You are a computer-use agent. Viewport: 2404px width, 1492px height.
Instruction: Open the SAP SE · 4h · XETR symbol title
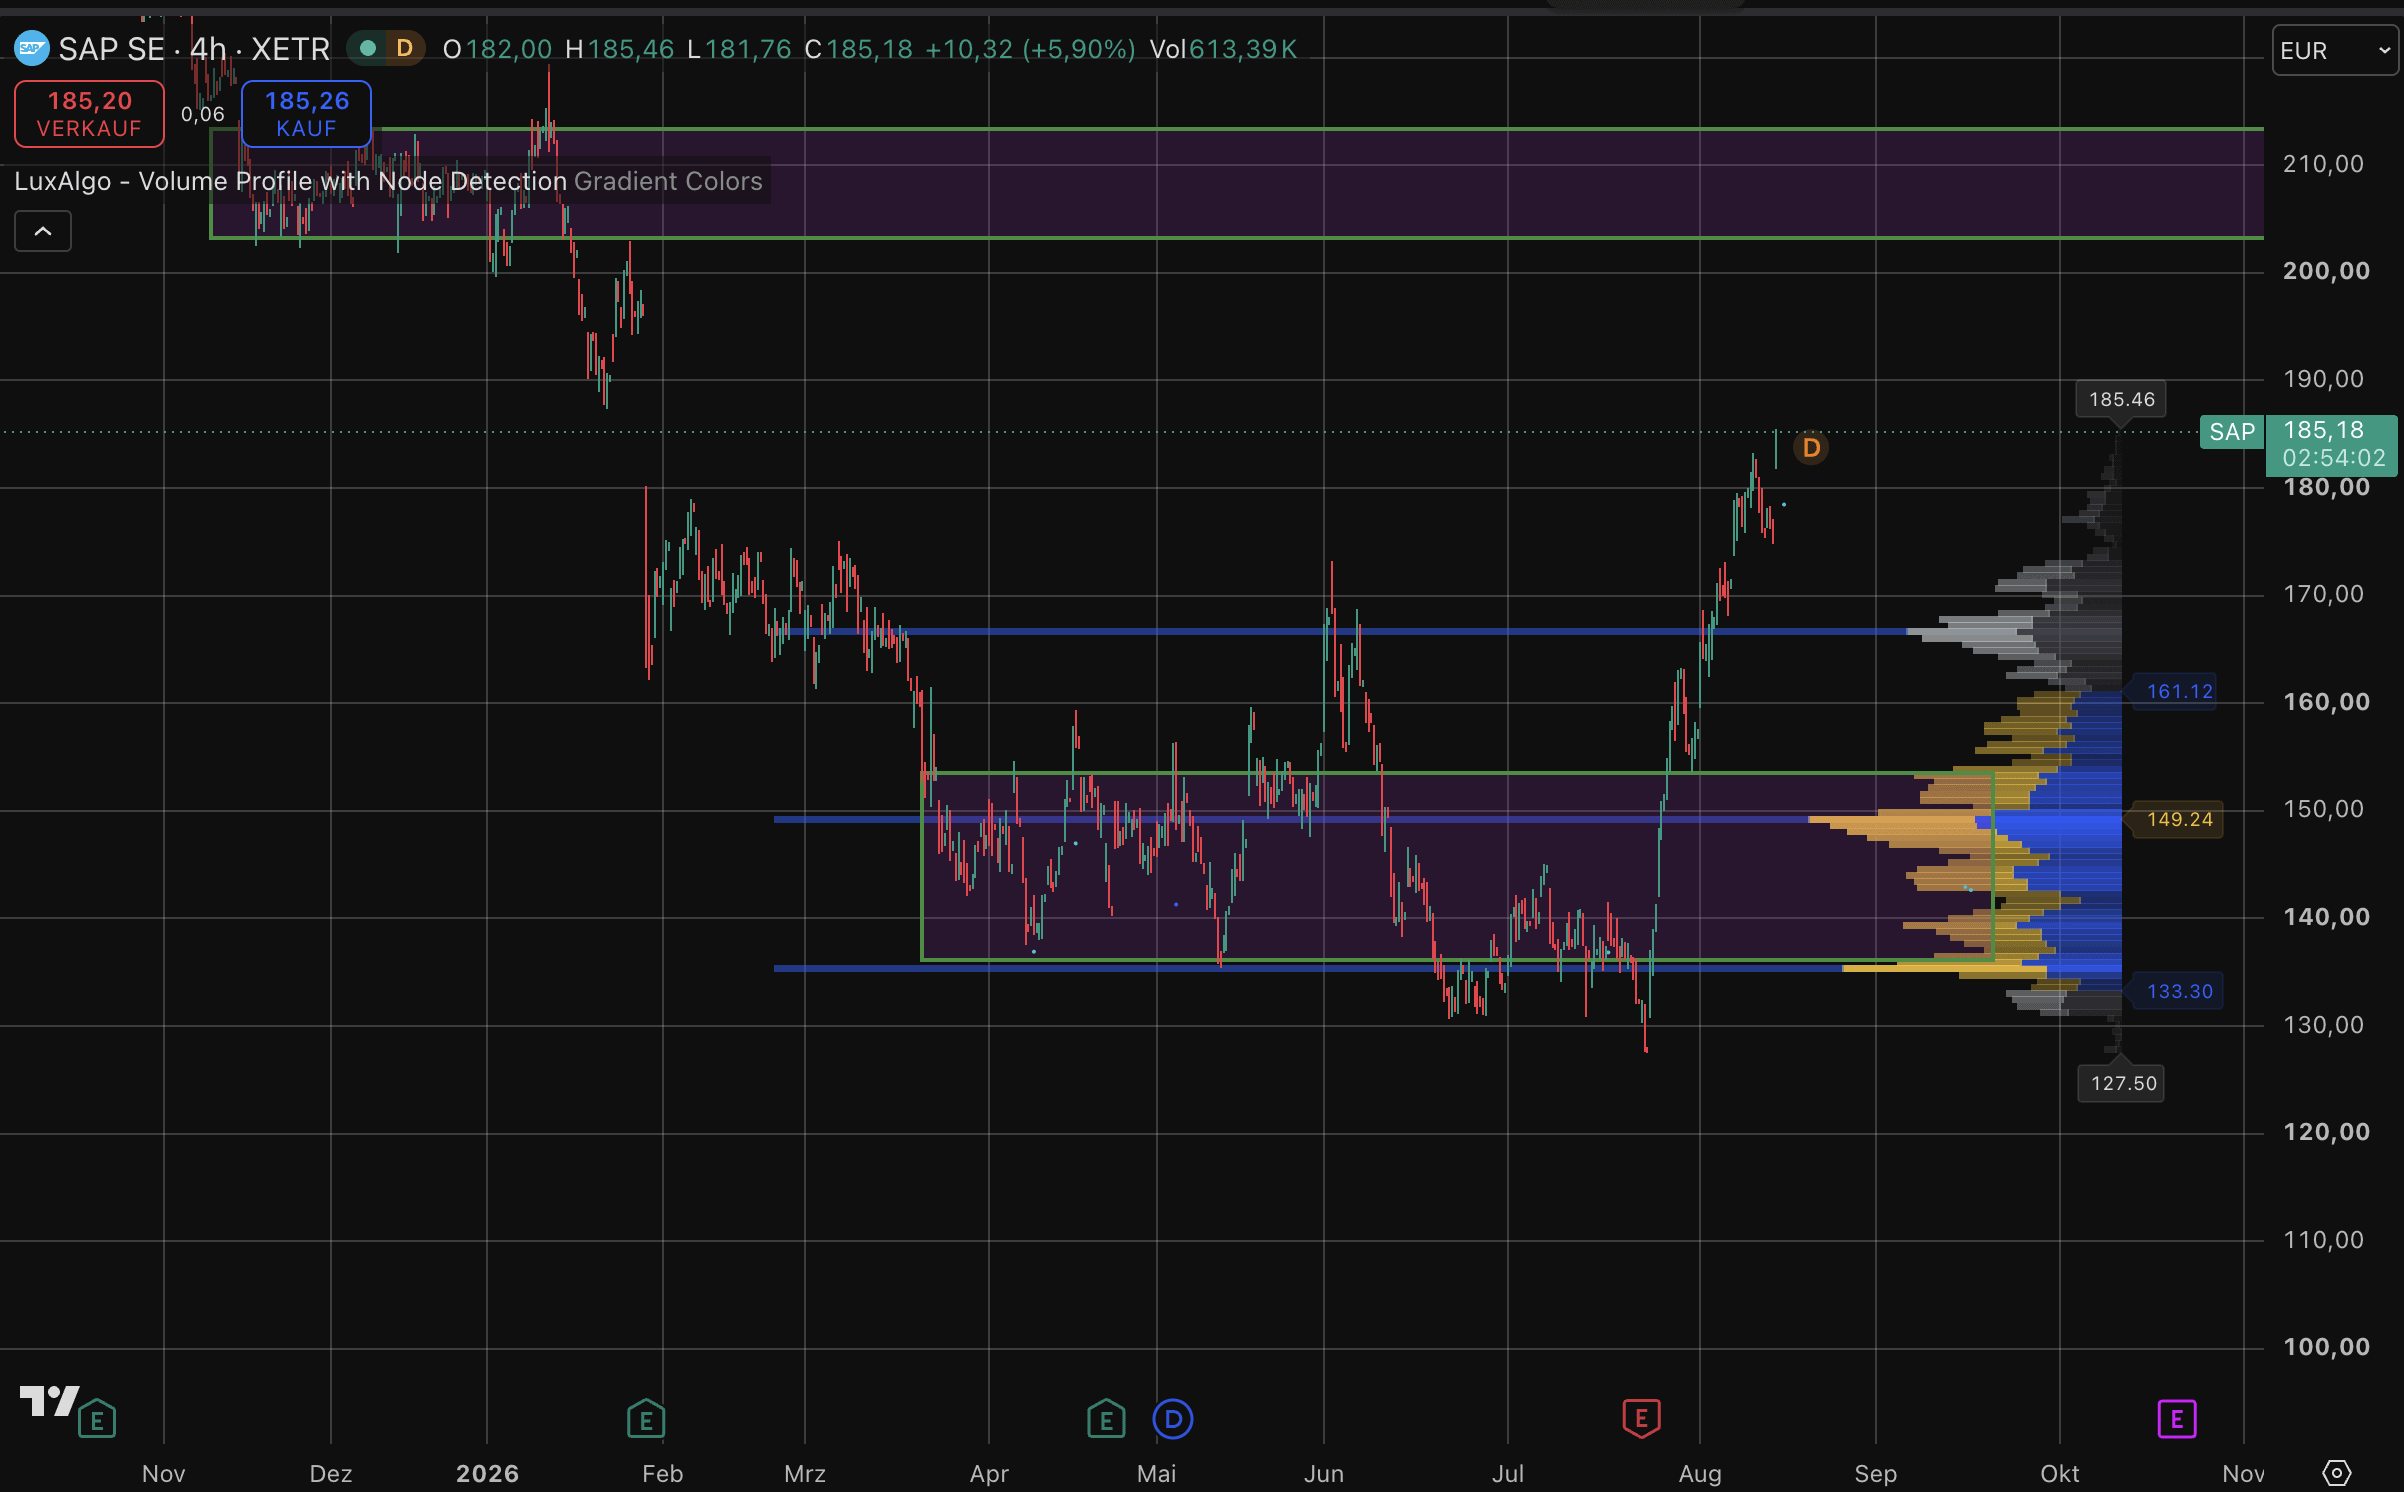(194, 49)
